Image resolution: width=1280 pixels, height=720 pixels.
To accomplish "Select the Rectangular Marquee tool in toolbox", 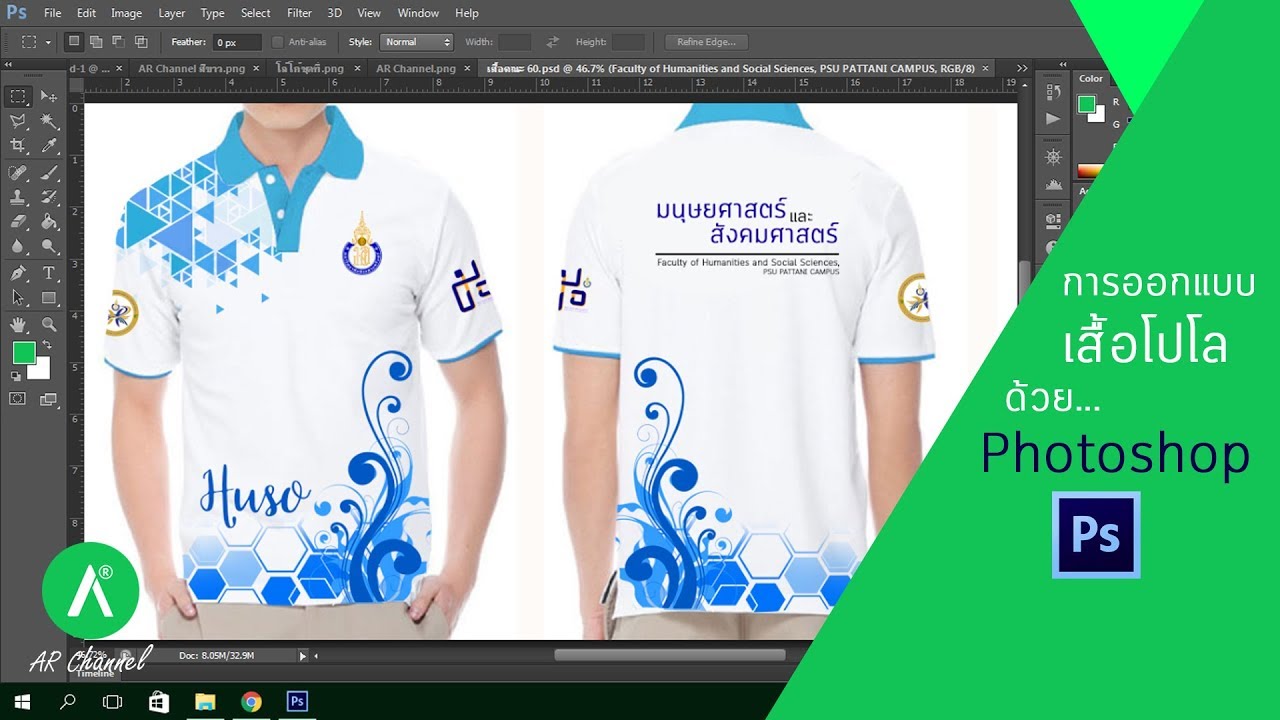I will [x=18, y=97].
